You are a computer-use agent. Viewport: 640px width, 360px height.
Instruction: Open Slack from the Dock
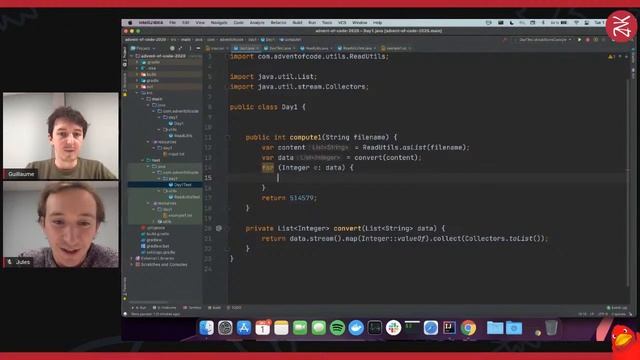click(x=393, y=328)
